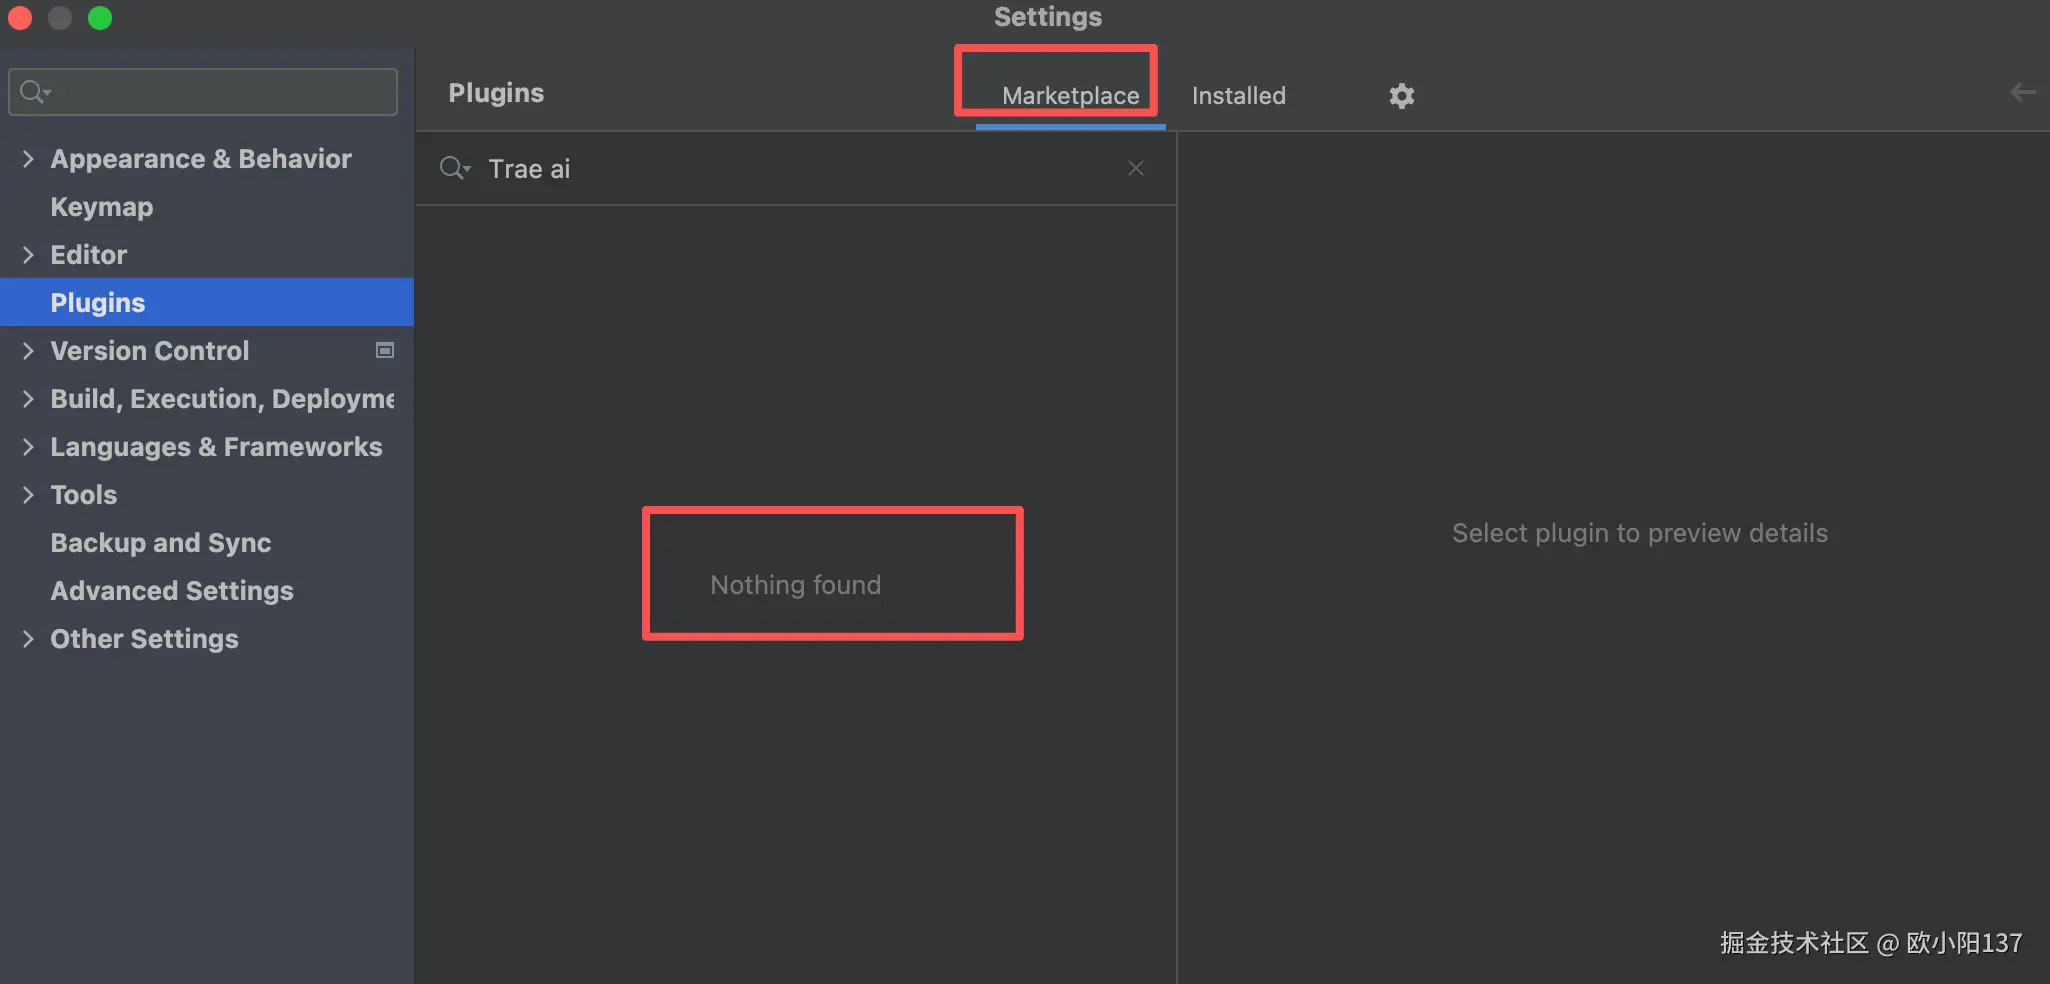Expand the Version Control chevron
Screen dimensions: 2050x984
(28, 351)
